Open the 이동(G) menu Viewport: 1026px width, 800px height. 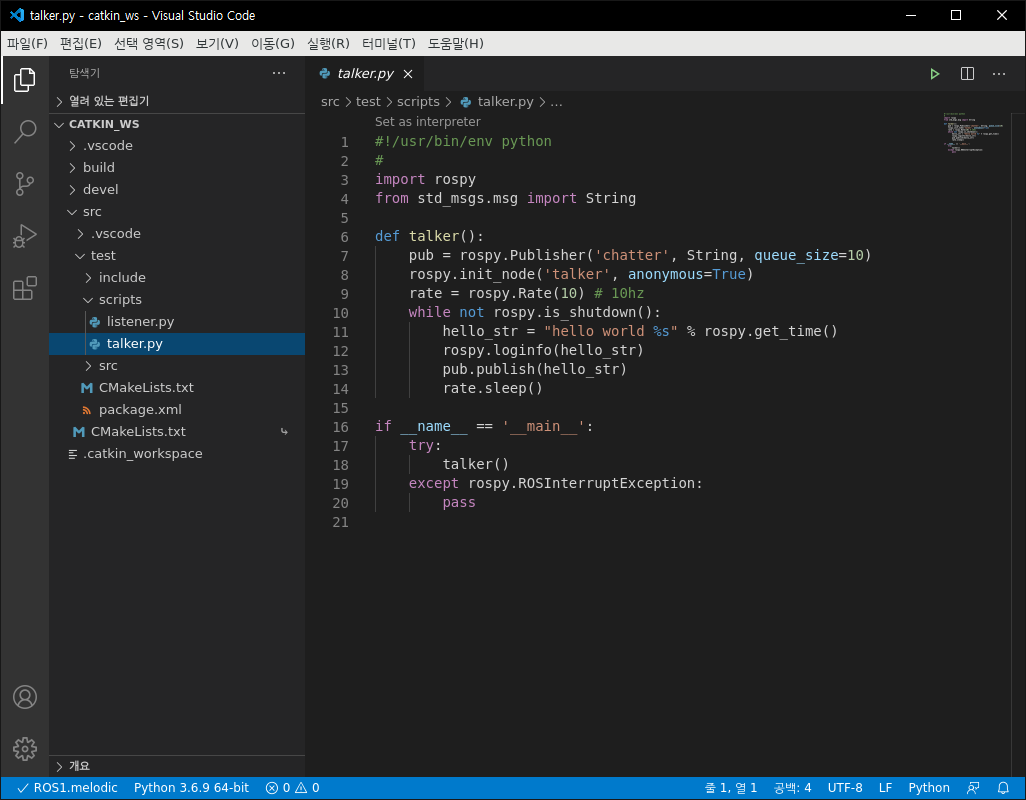[273, 43]
